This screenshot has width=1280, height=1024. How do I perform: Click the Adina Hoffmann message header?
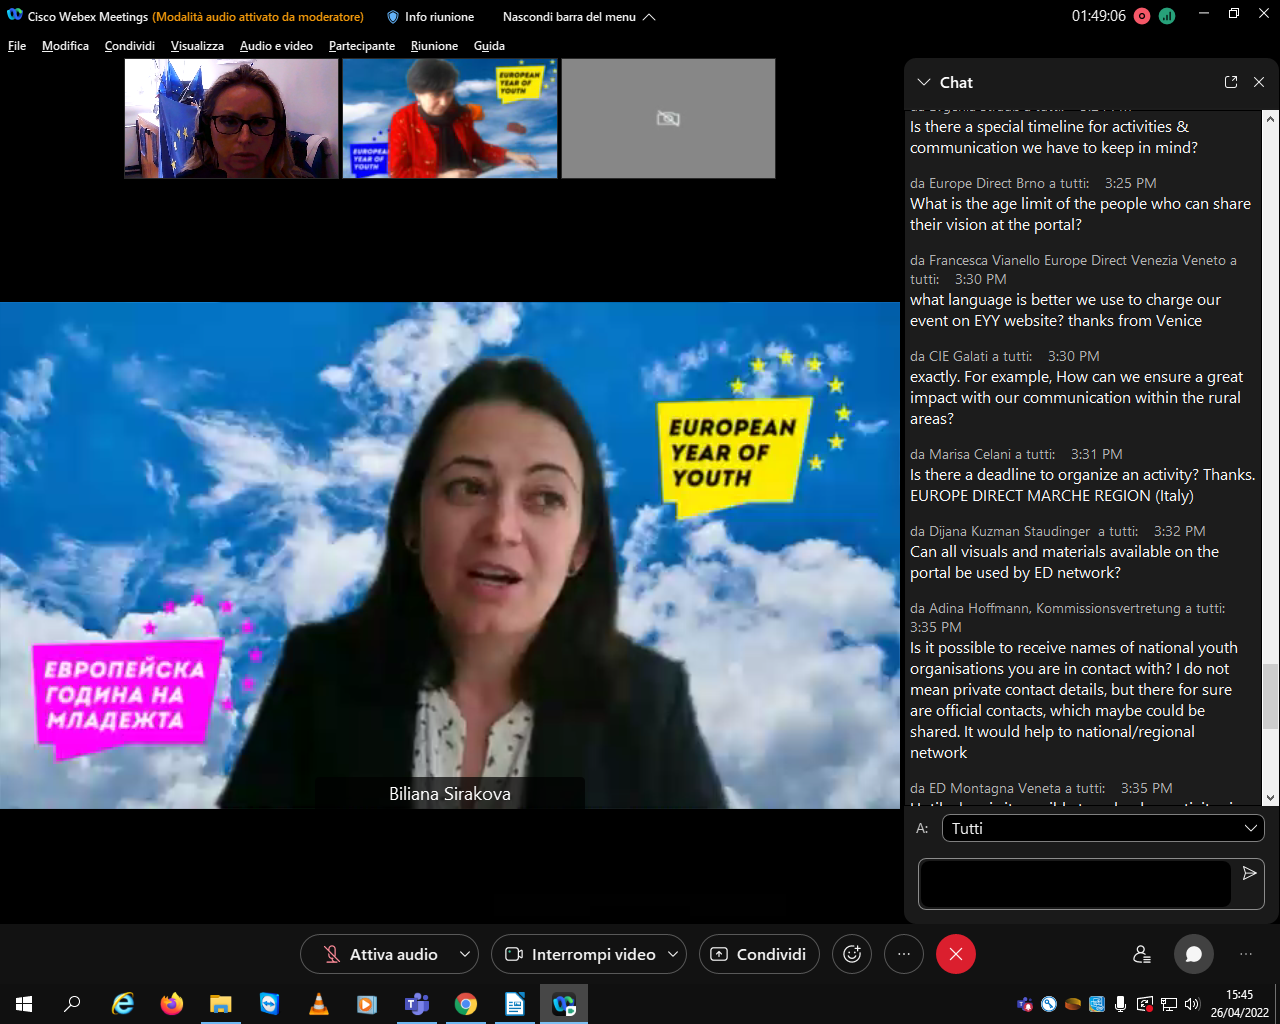pyautogui.click(x=1067, y=617)
